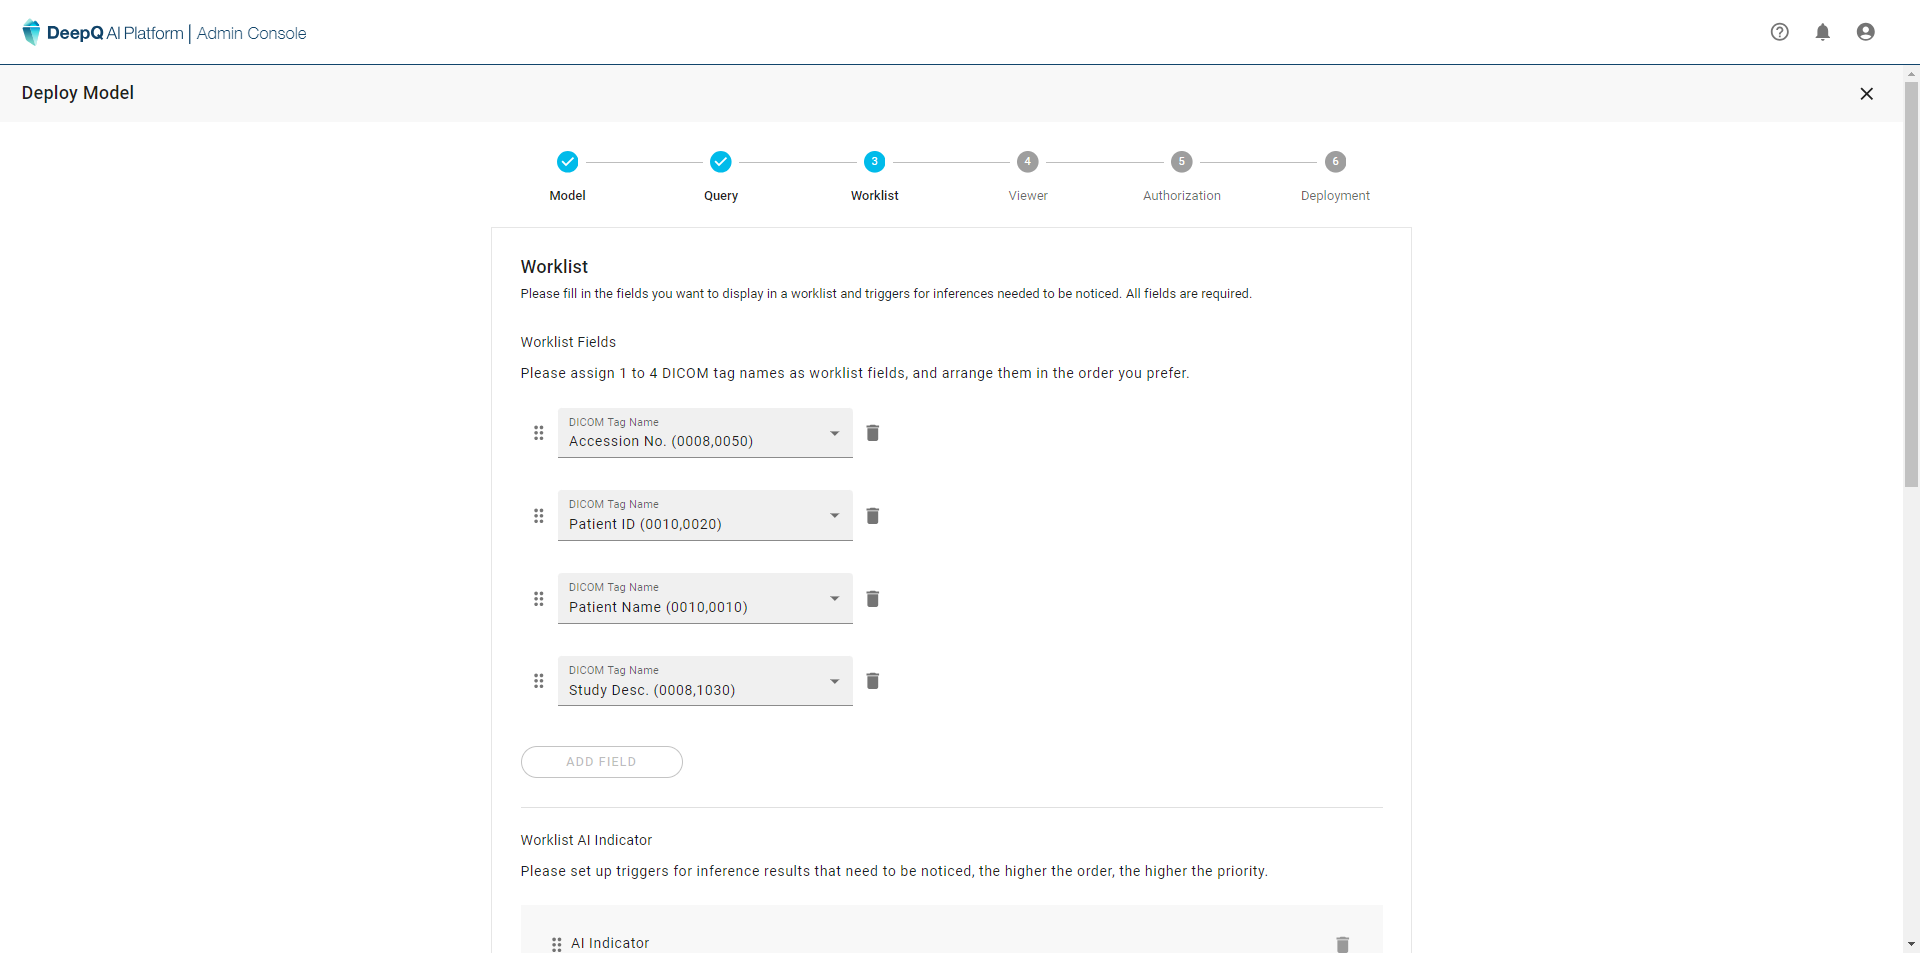Image resolution: width=1920 pixels, height=953 pixels.
Task: Close the Deploy Model wizard
Action: click(1866, 94)
